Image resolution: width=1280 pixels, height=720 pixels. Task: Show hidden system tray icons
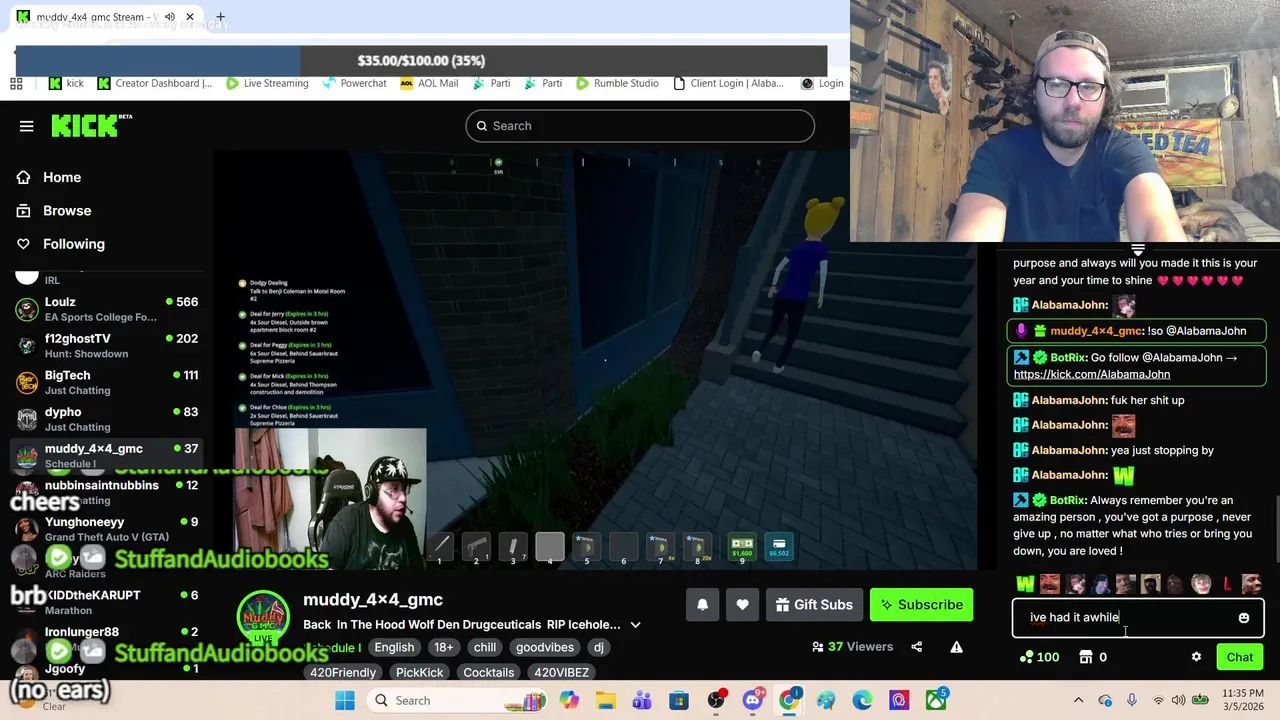(1078, 700)
